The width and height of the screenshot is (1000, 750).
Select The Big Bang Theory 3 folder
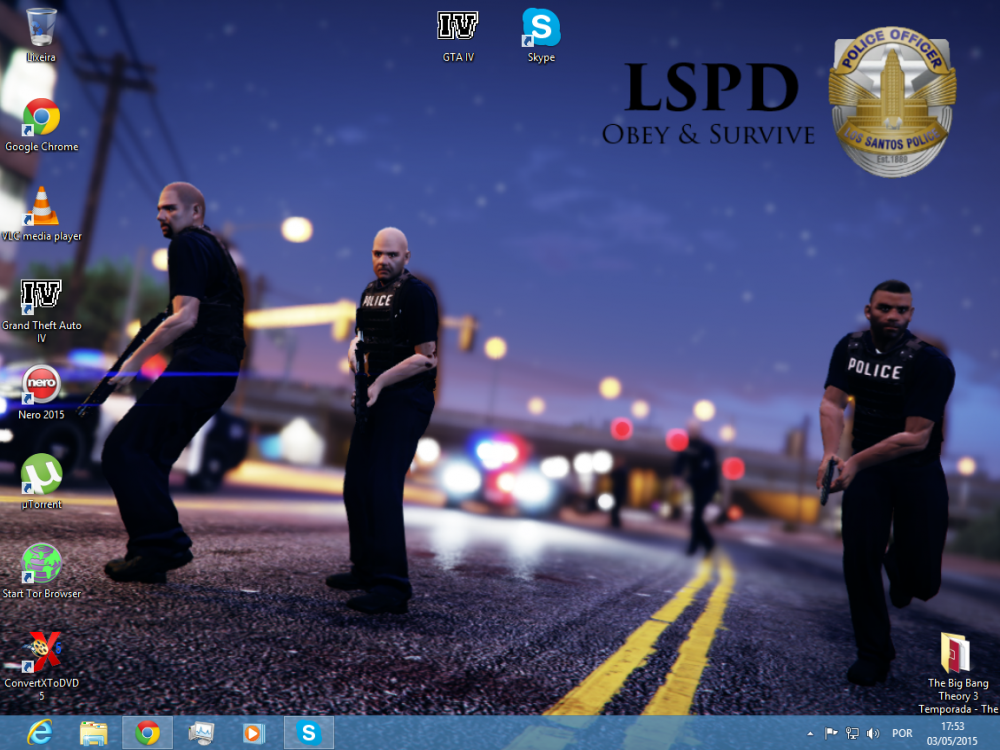958,673
